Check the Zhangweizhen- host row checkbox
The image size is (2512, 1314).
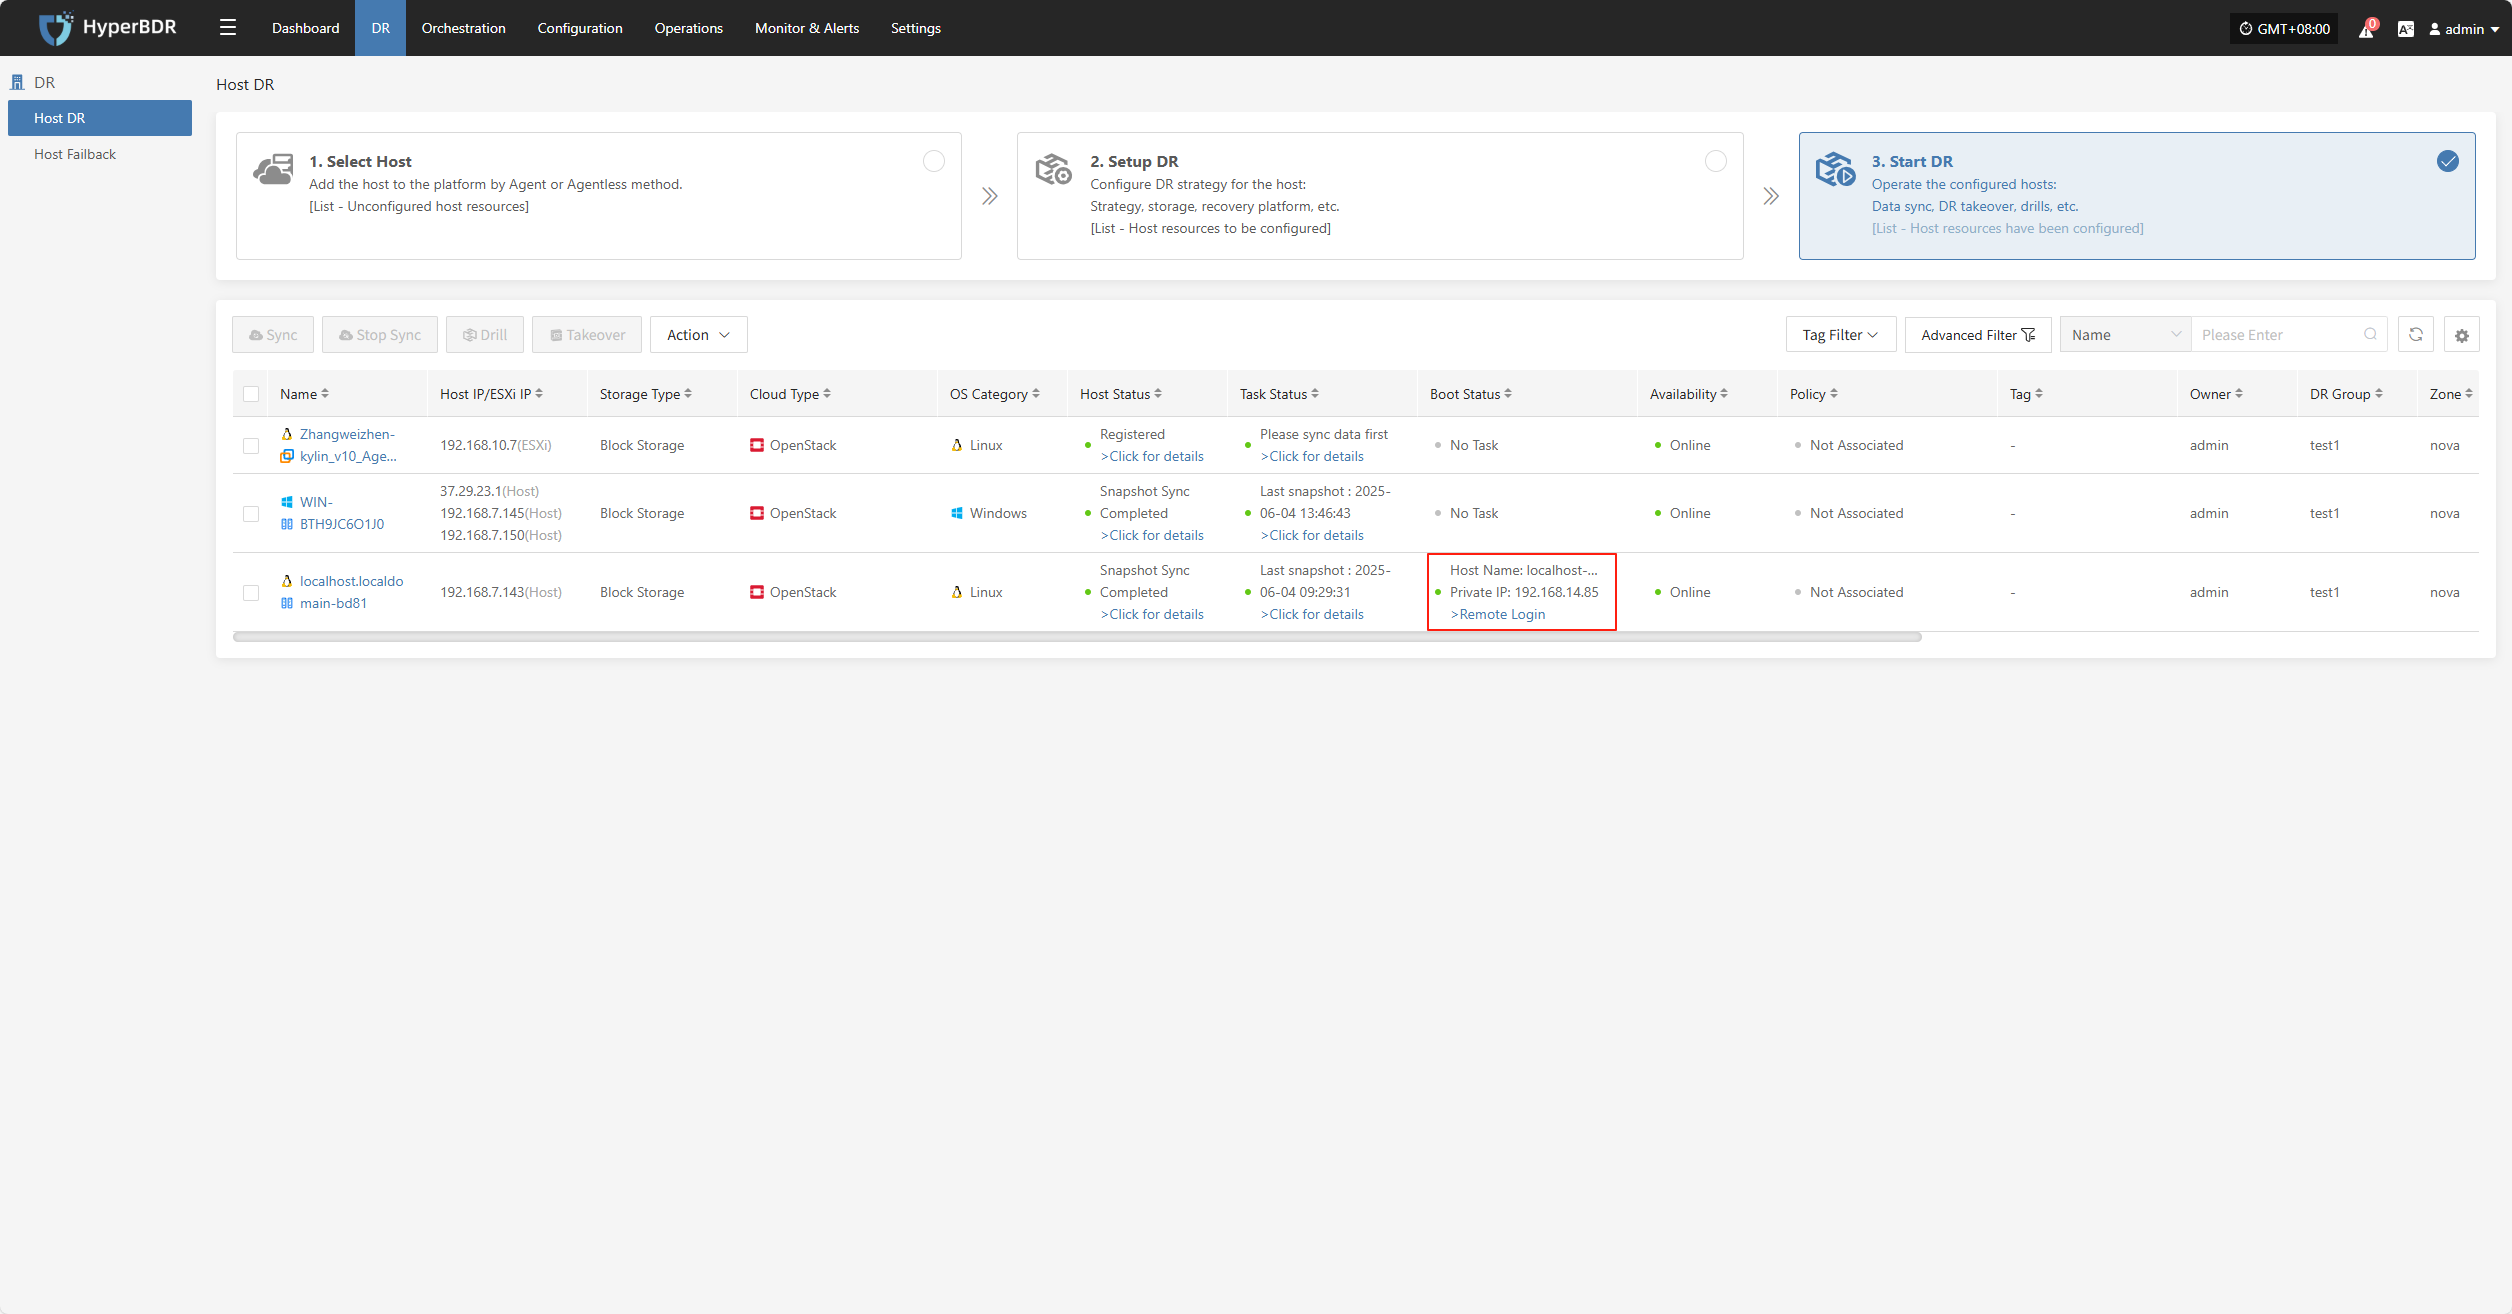click(x=251, y=445)
